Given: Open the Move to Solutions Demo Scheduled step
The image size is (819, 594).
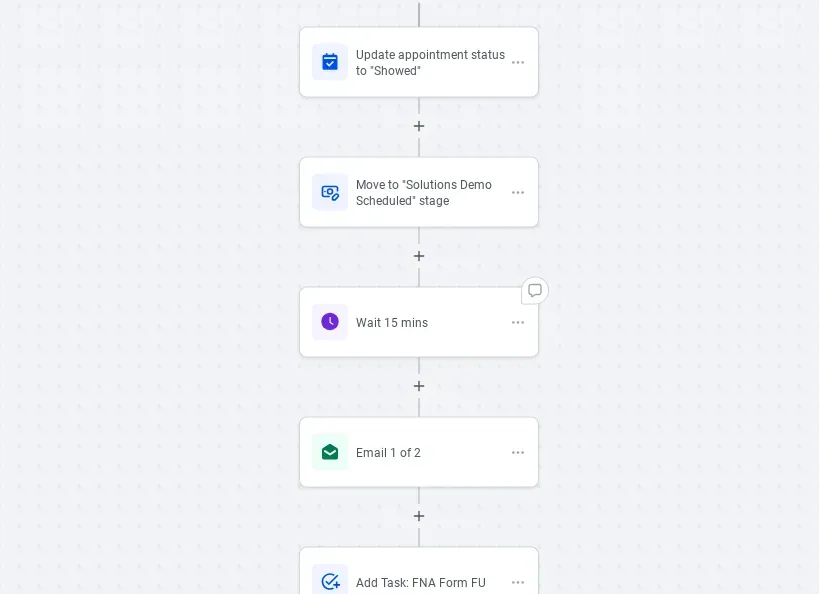Looking at the screenshot, I should tap(425, 192).
